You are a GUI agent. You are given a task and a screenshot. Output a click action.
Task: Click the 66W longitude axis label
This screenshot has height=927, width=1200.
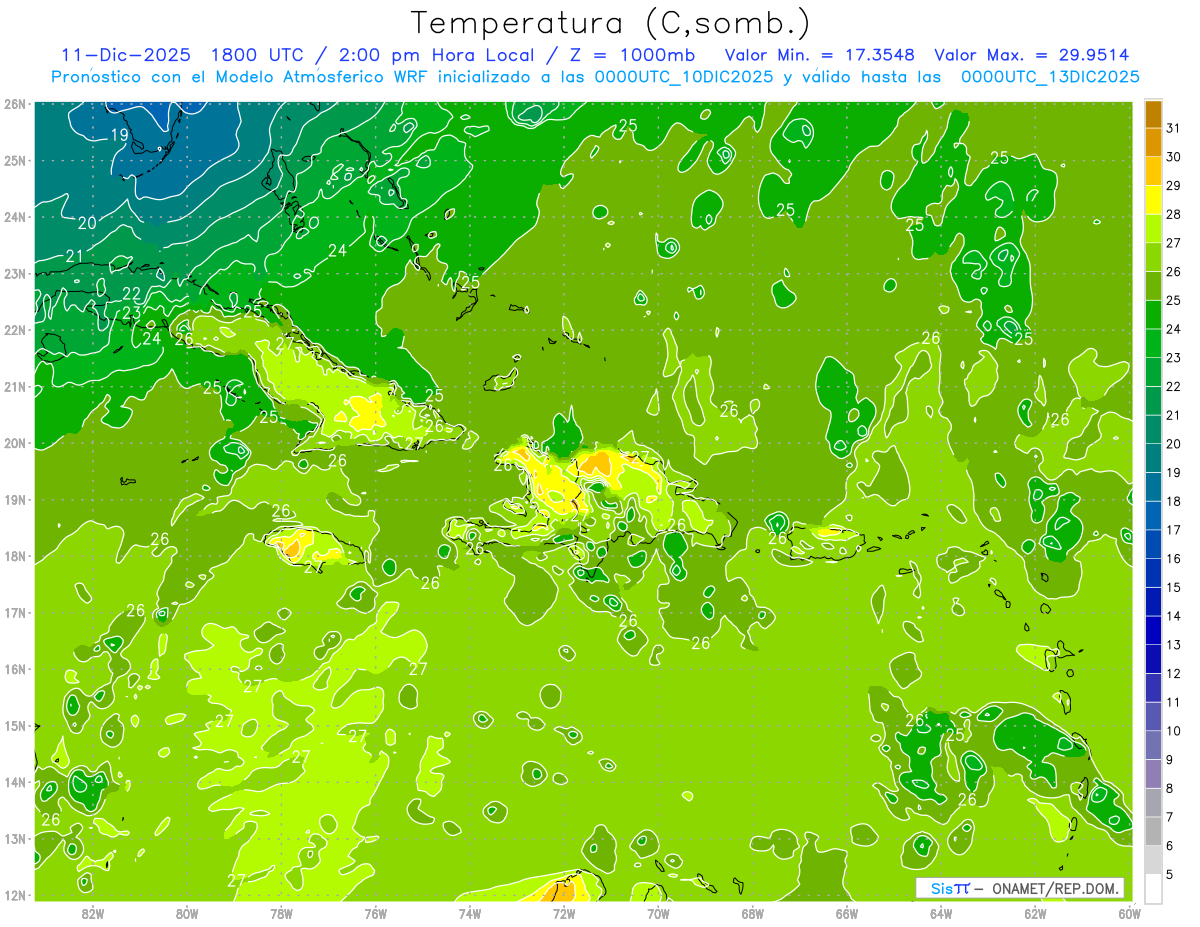click(x=846, y=913)
